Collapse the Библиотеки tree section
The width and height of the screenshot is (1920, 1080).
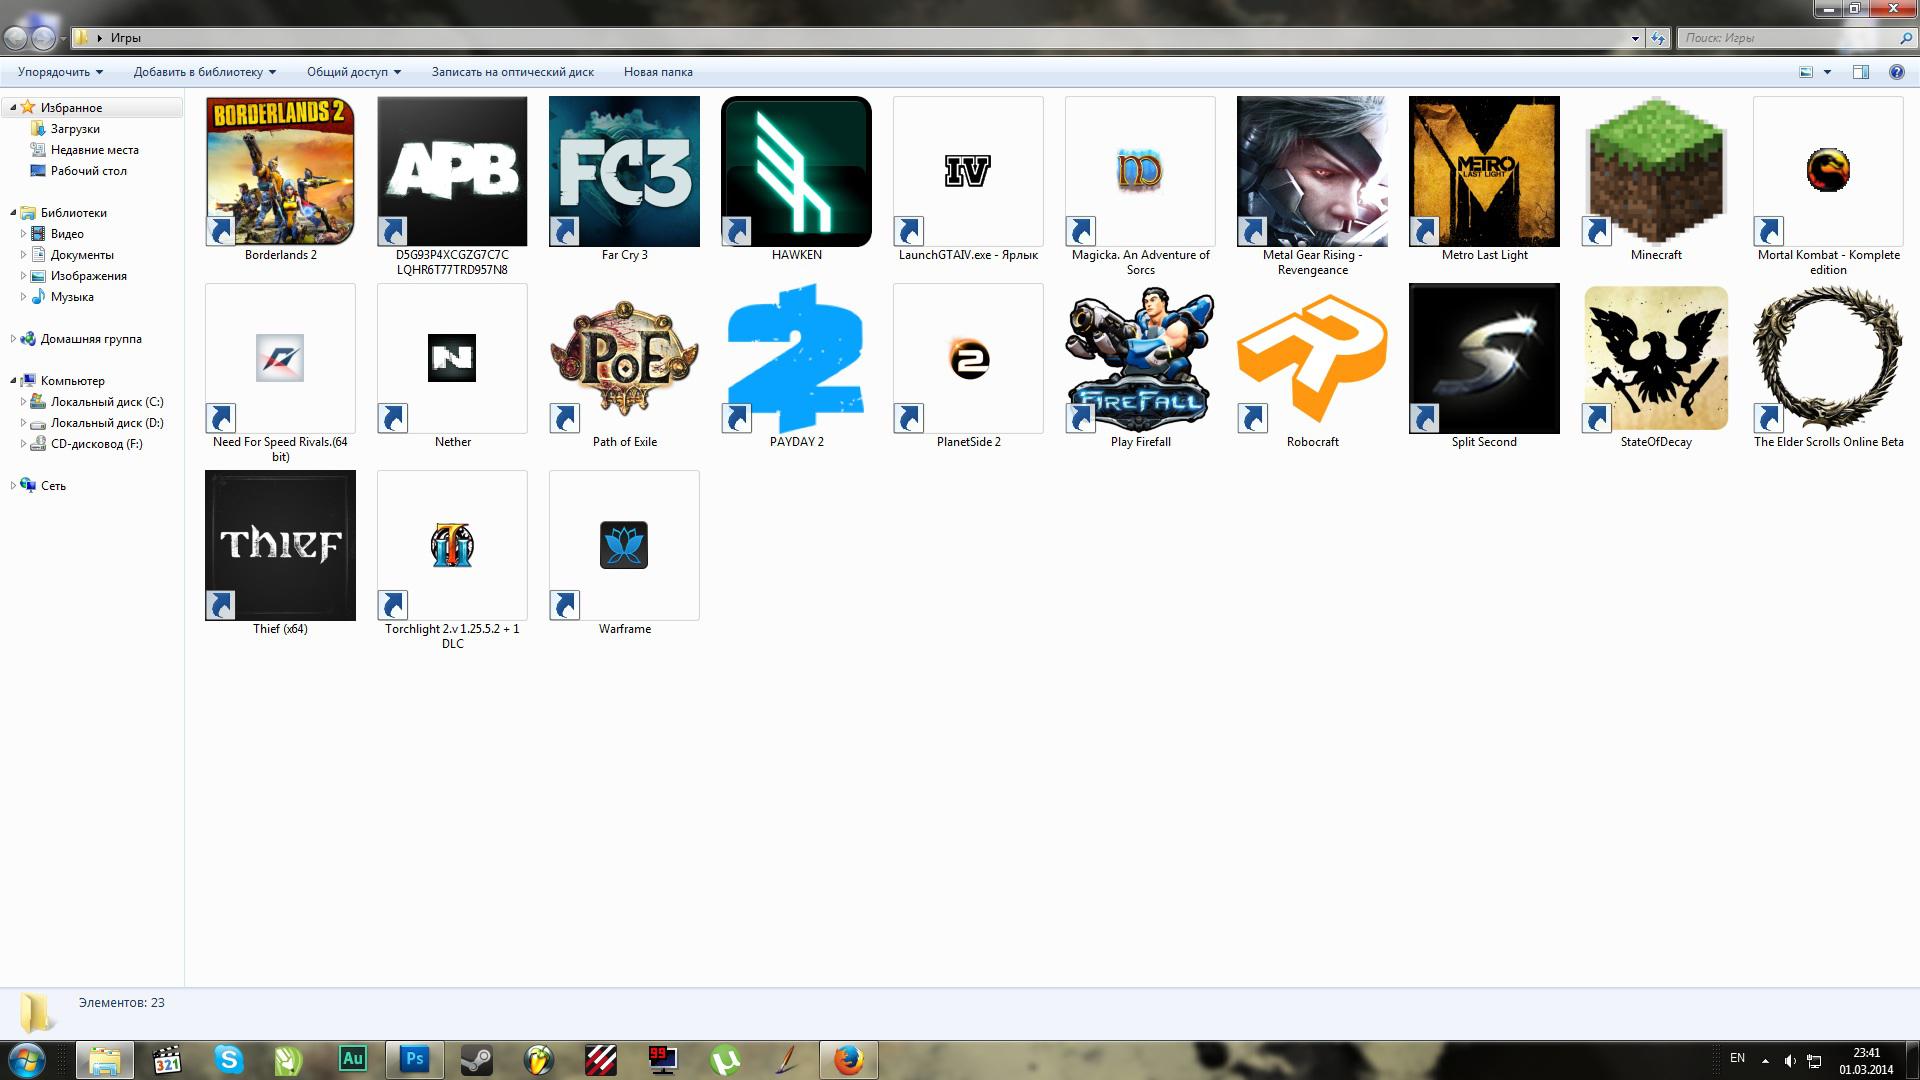pos(13,213)
